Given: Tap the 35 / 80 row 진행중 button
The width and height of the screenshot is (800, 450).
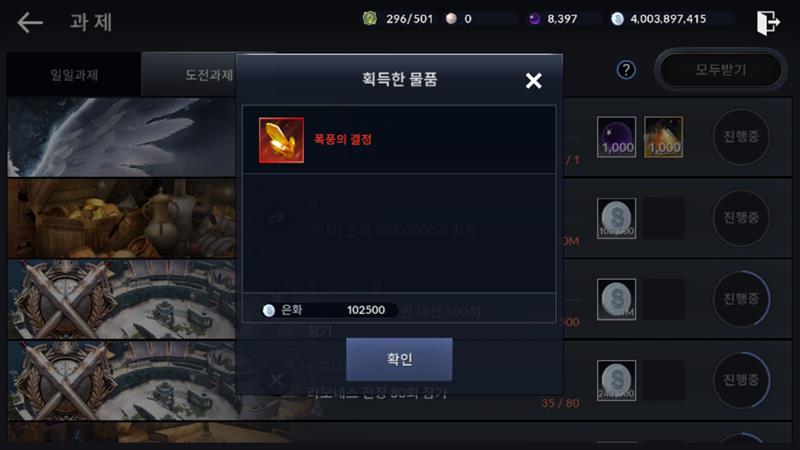Looking at the screenshot, I should click(x=741, y=380).
